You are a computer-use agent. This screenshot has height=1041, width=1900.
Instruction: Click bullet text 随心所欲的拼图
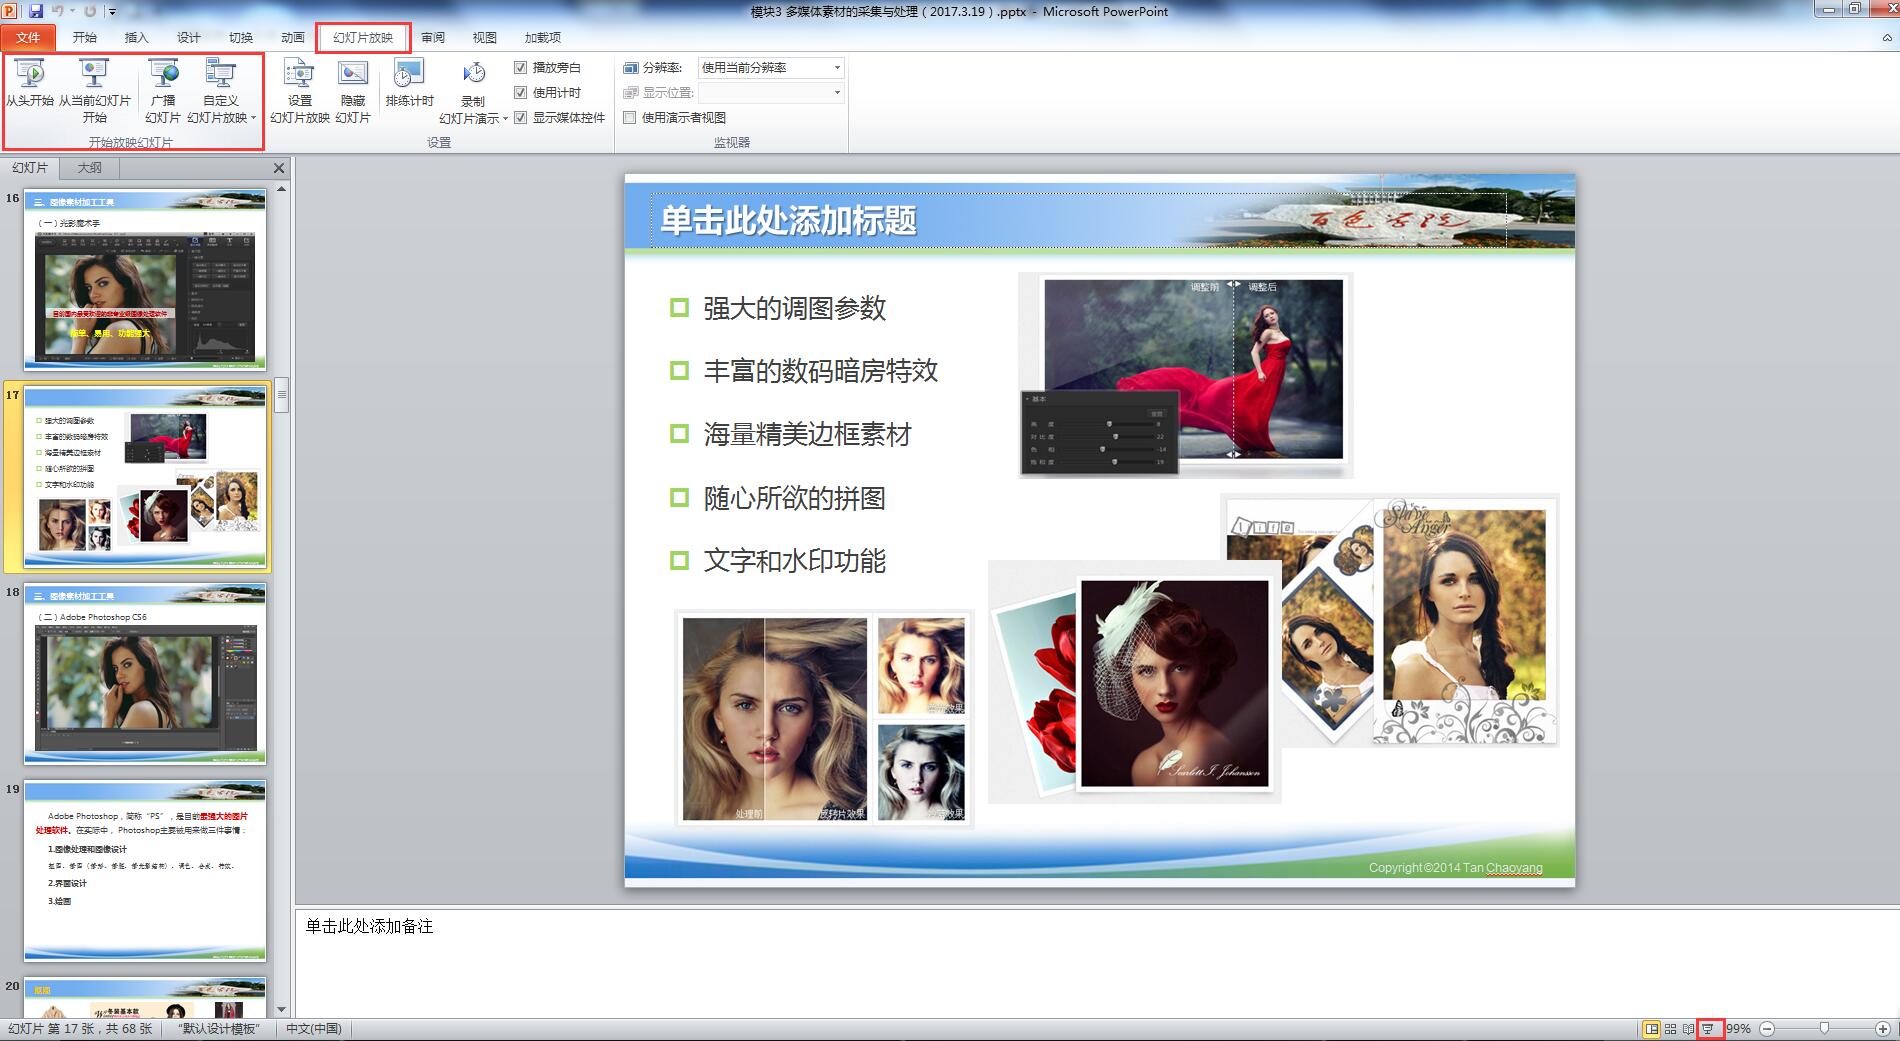click(794, 498)
